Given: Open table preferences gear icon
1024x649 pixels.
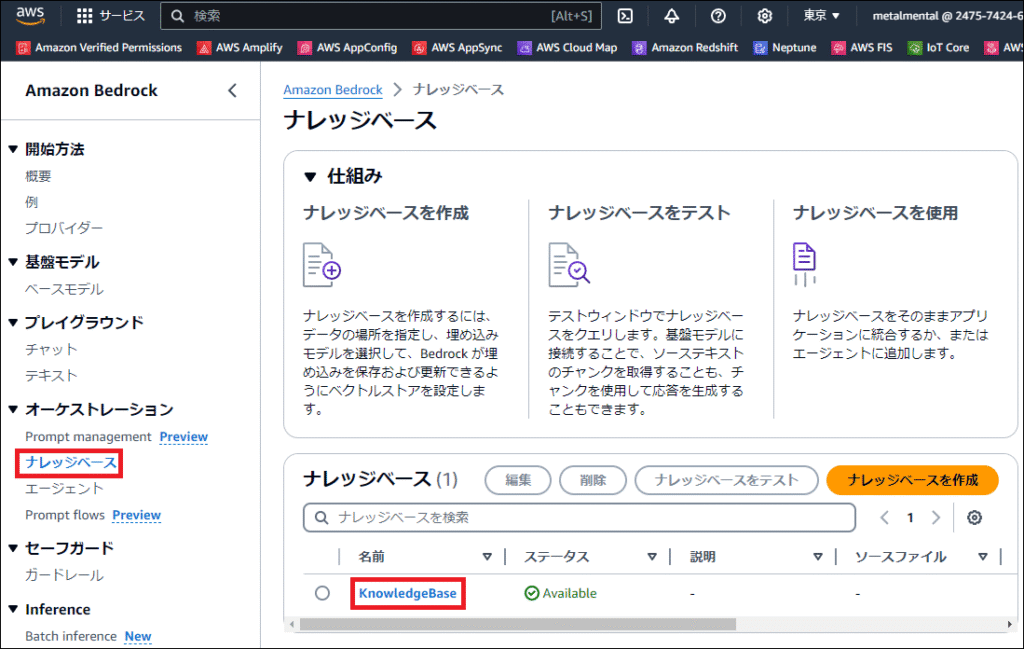Looking at the screenshot, I should [x=974, y=517].
